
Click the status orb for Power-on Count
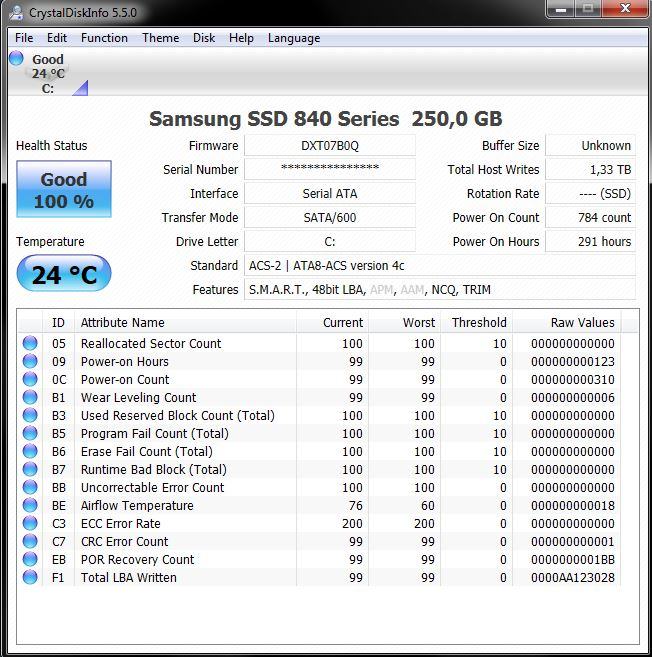30,379
